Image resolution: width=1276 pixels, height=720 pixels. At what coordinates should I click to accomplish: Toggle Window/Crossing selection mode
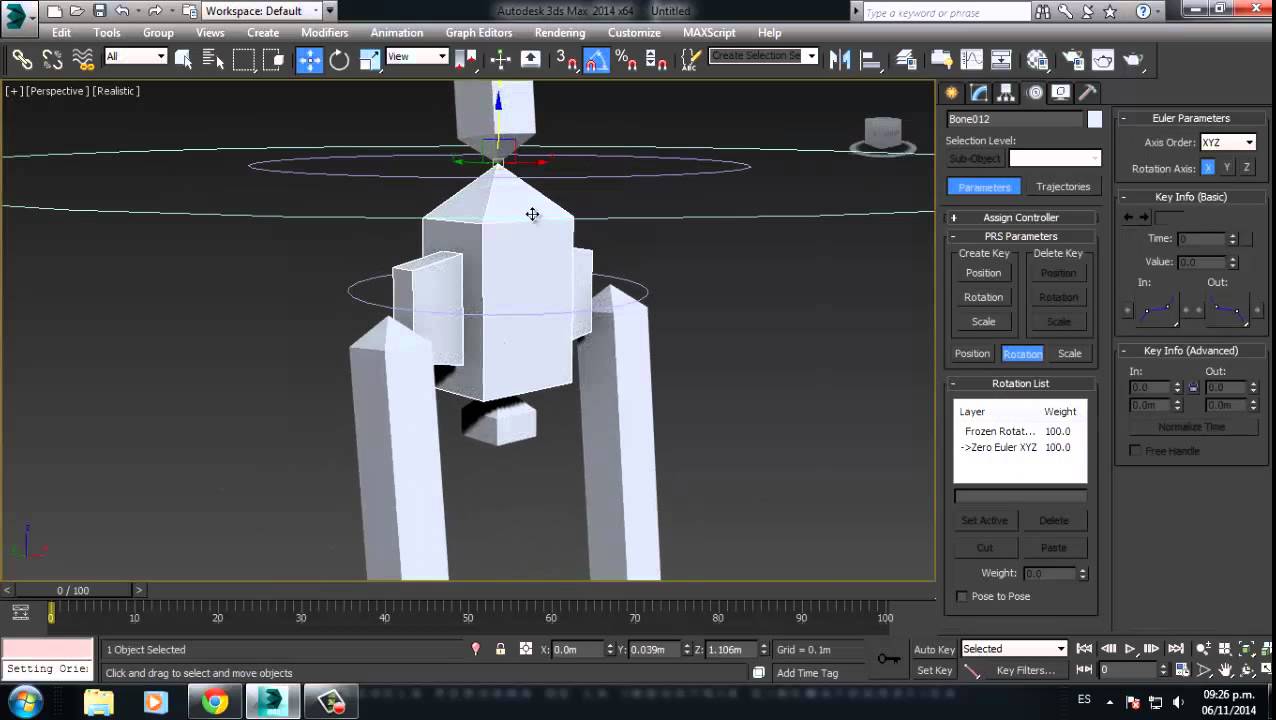(274, 60)
